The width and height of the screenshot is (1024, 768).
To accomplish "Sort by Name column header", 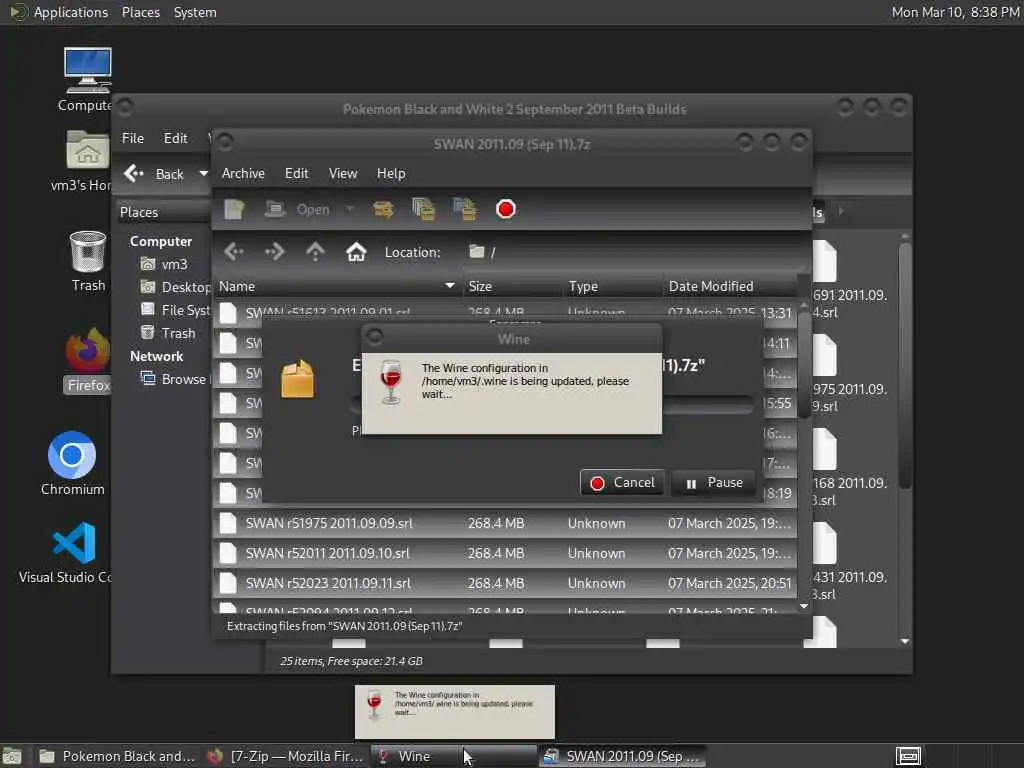I will (x=337, y=286).
